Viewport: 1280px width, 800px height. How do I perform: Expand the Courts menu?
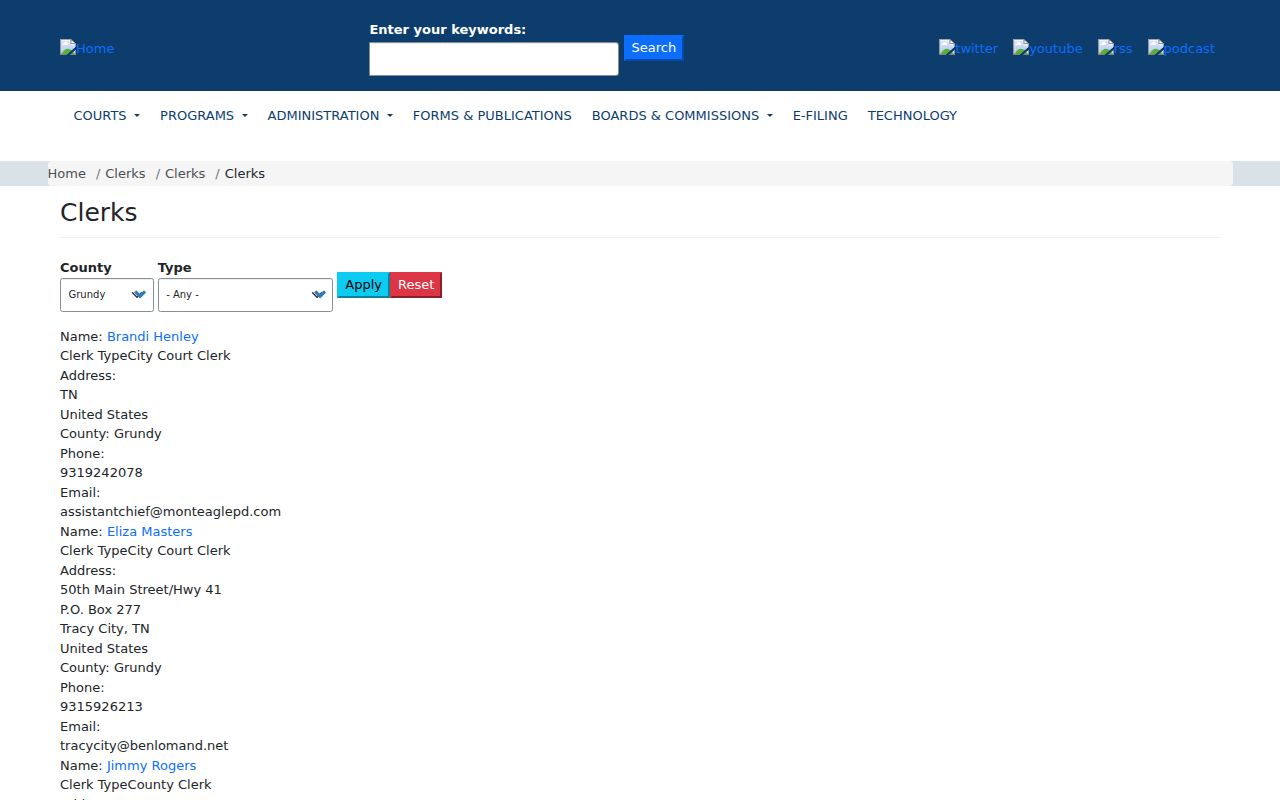click(107, 115)
